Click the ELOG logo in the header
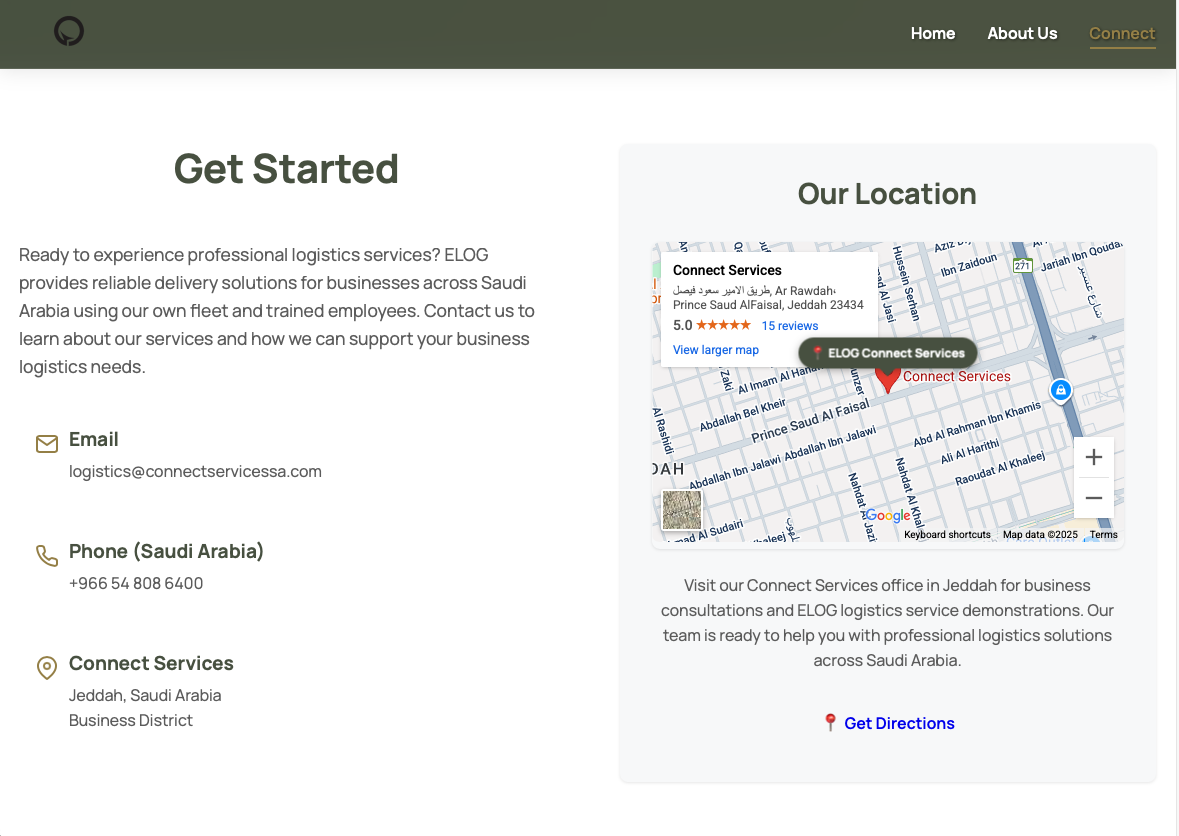Viewport: 1179px width, 836px height. 68,31
